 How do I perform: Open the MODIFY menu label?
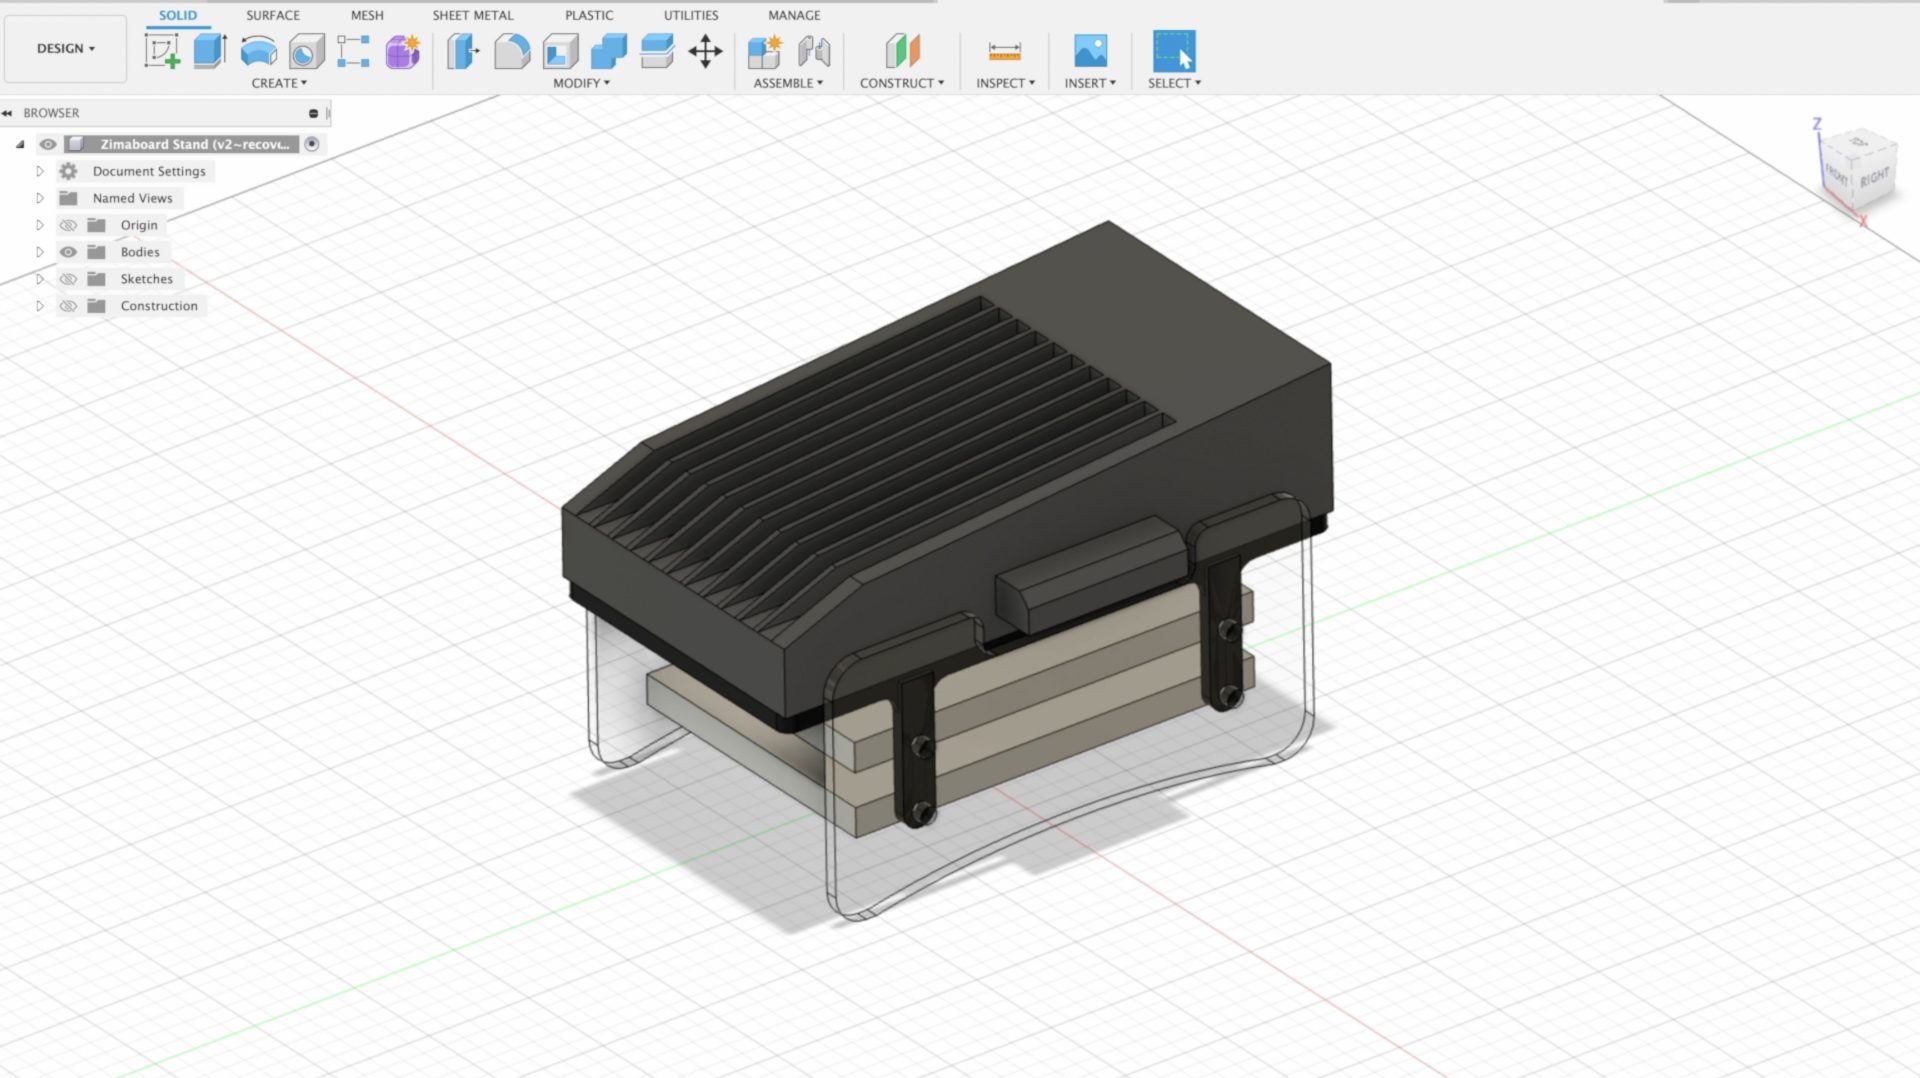(581, 83)
